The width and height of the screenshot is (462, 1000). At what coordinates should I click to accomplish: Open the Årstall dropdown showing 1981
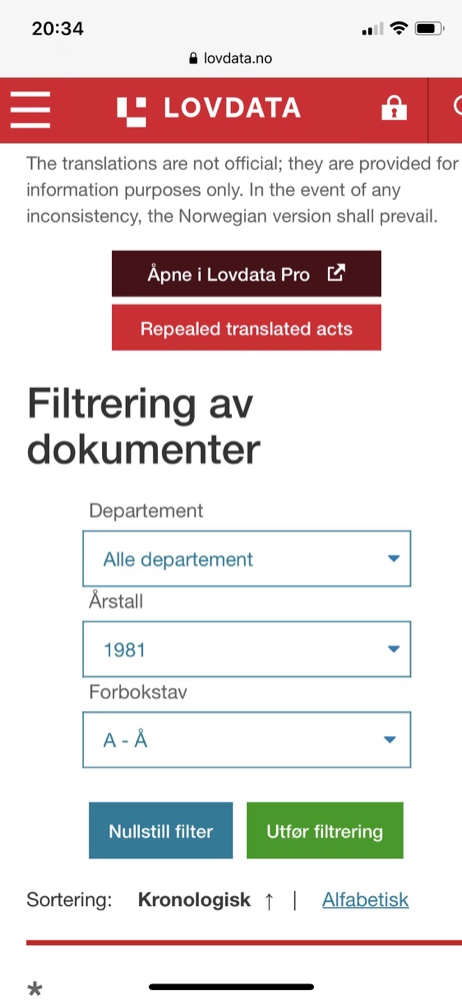pyautogui.click(x=246, y=649)
